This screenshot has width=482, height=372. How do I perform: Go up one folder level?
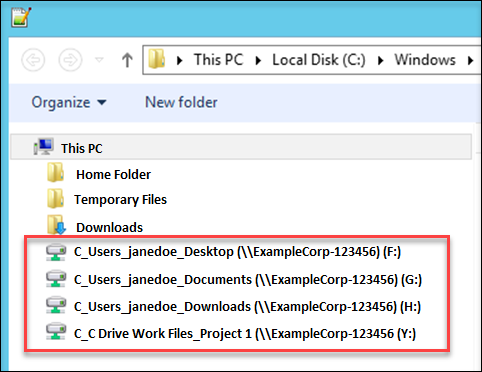tap(127, 60)
